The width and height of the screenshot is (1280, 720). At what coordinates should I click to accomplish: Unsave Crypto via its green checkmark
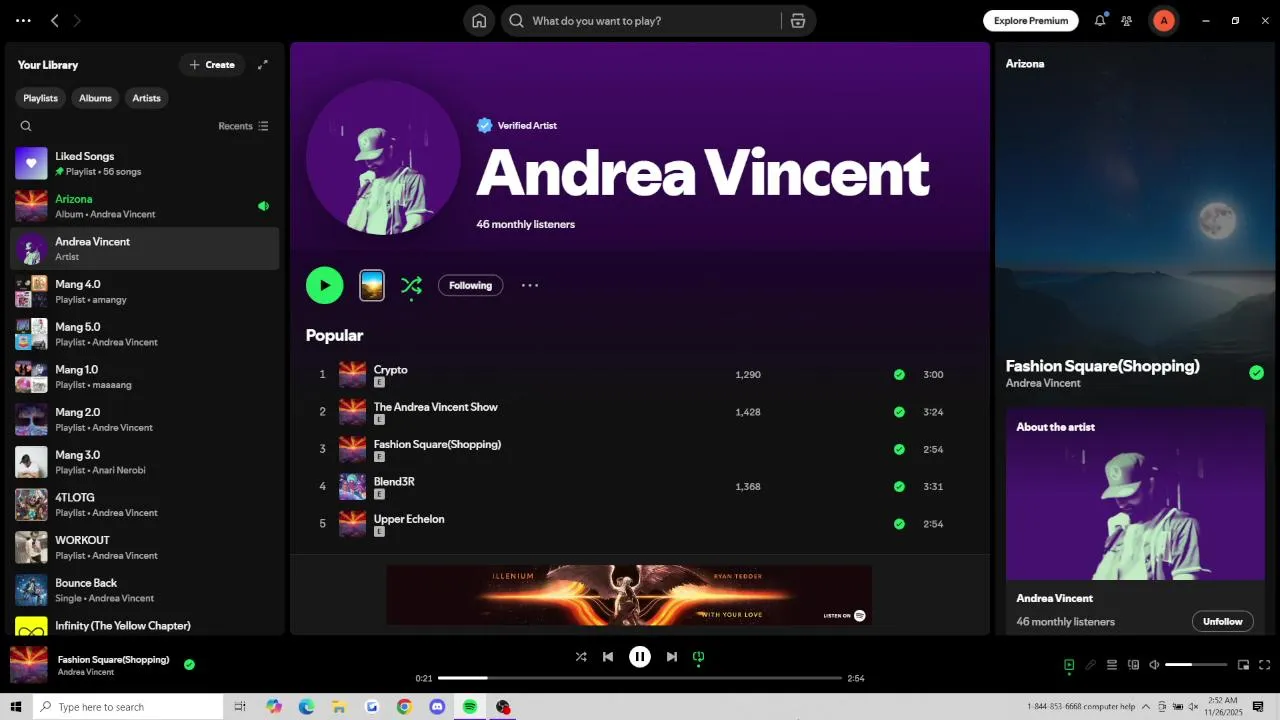[899, 375]
